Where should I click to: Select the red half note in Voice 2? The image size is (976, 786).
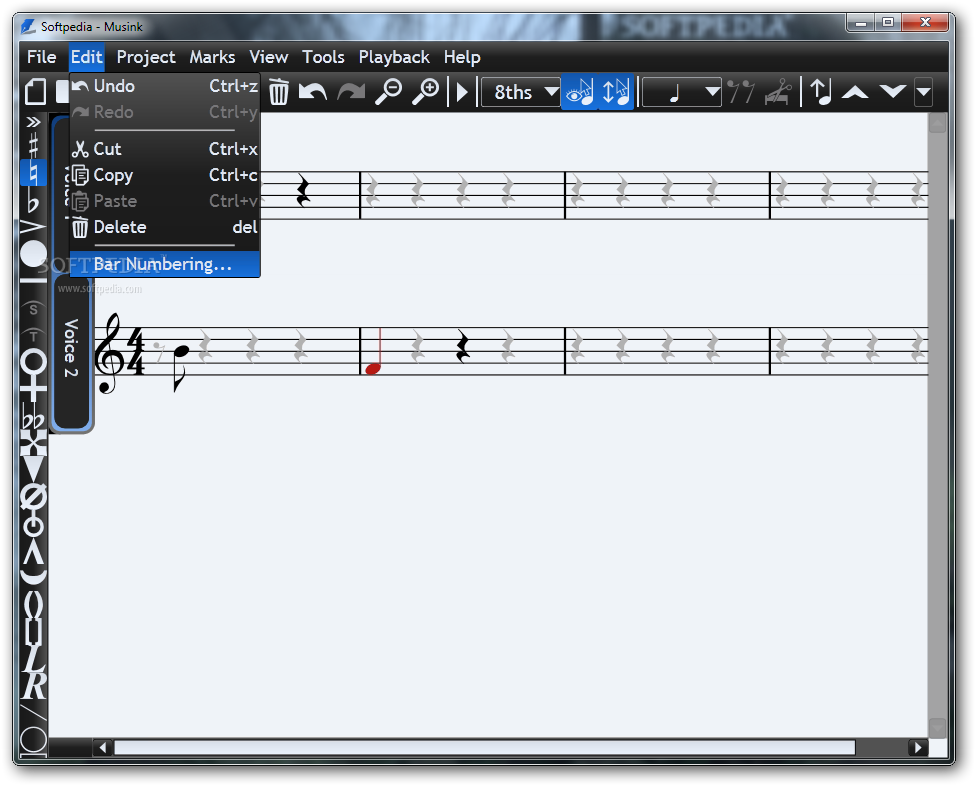(x=374, y=352)
